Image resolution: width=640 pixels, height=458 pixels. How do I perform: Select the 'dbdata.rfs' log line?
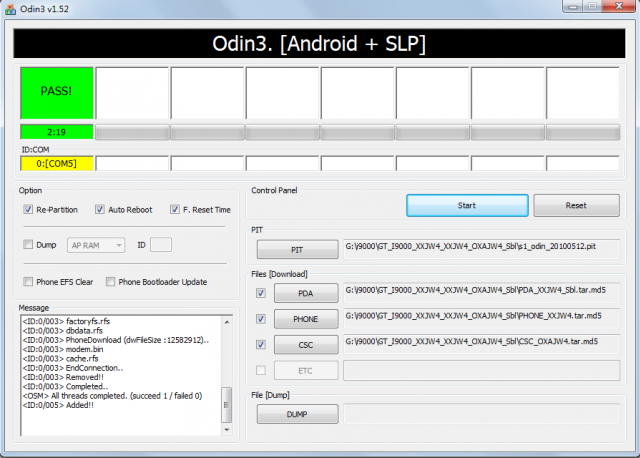[62, 330]
